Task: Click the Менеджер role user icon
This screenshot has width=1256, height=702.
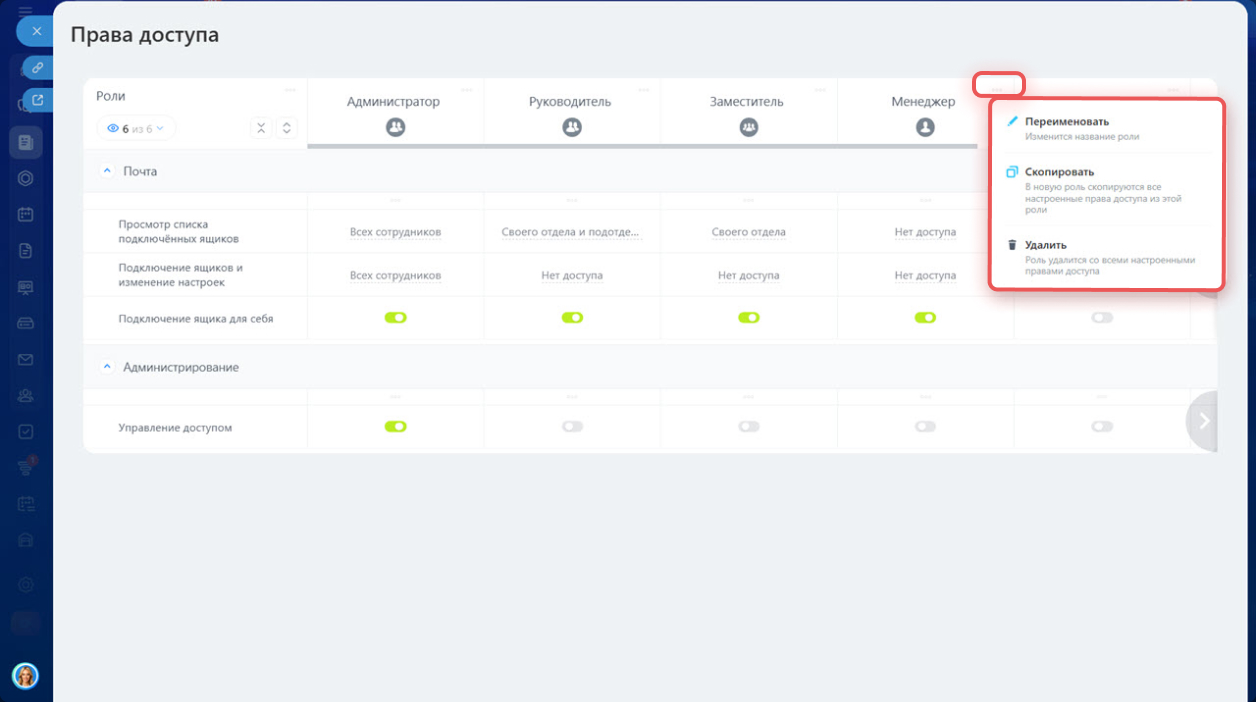Action: coord(925,127)
